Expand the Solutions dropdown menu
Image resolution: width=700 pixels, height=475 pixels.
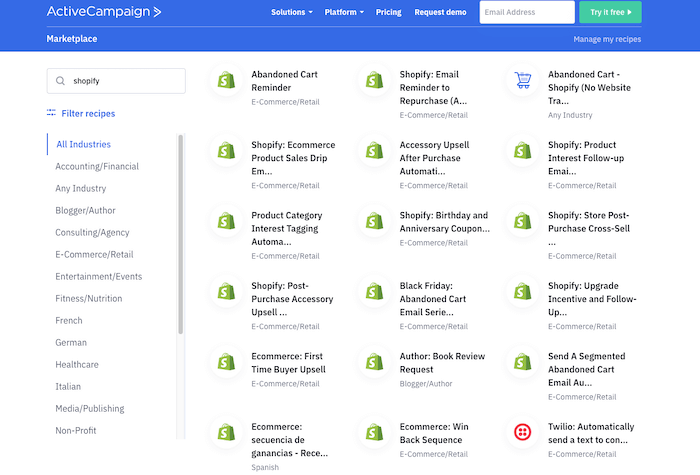coord(291,12)
